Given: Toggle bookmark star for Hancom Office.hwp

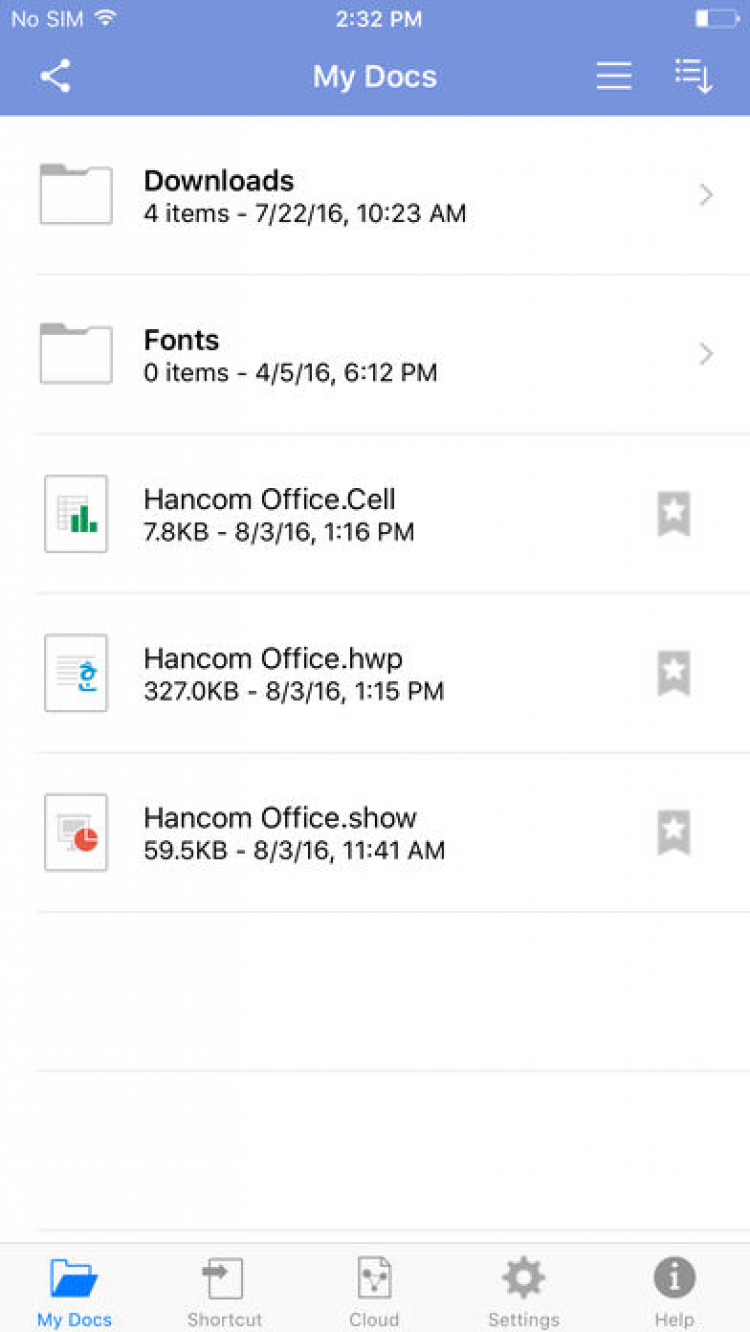Looking at the screenshot, I should coord(674,673).
